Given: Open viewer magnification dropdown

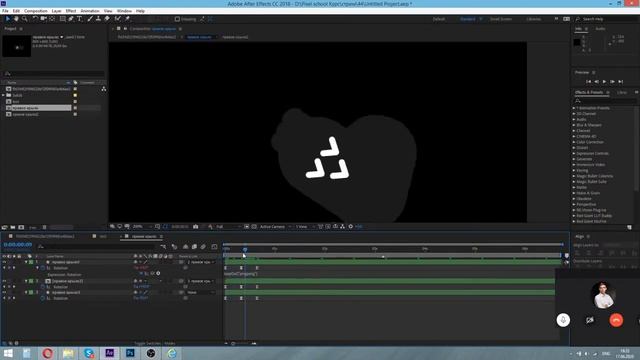Looking at the screenshot, I should coord(142,227).
